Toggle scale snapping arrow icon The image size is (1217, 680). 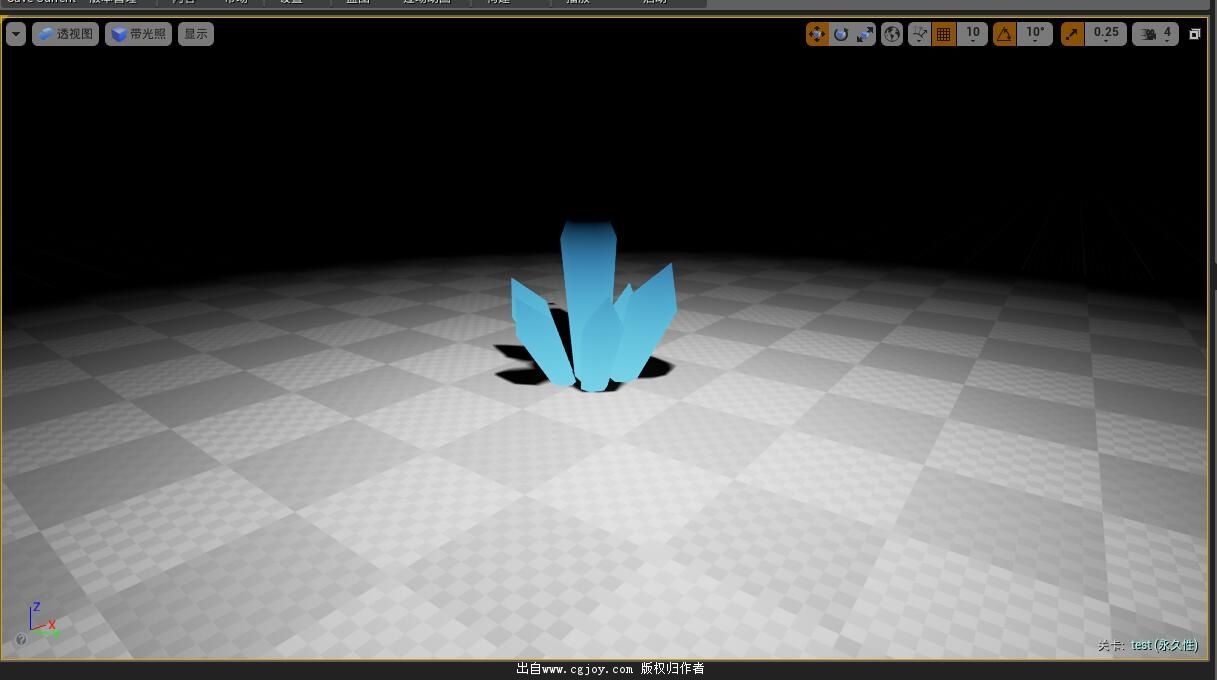[x=1072, y=34]
